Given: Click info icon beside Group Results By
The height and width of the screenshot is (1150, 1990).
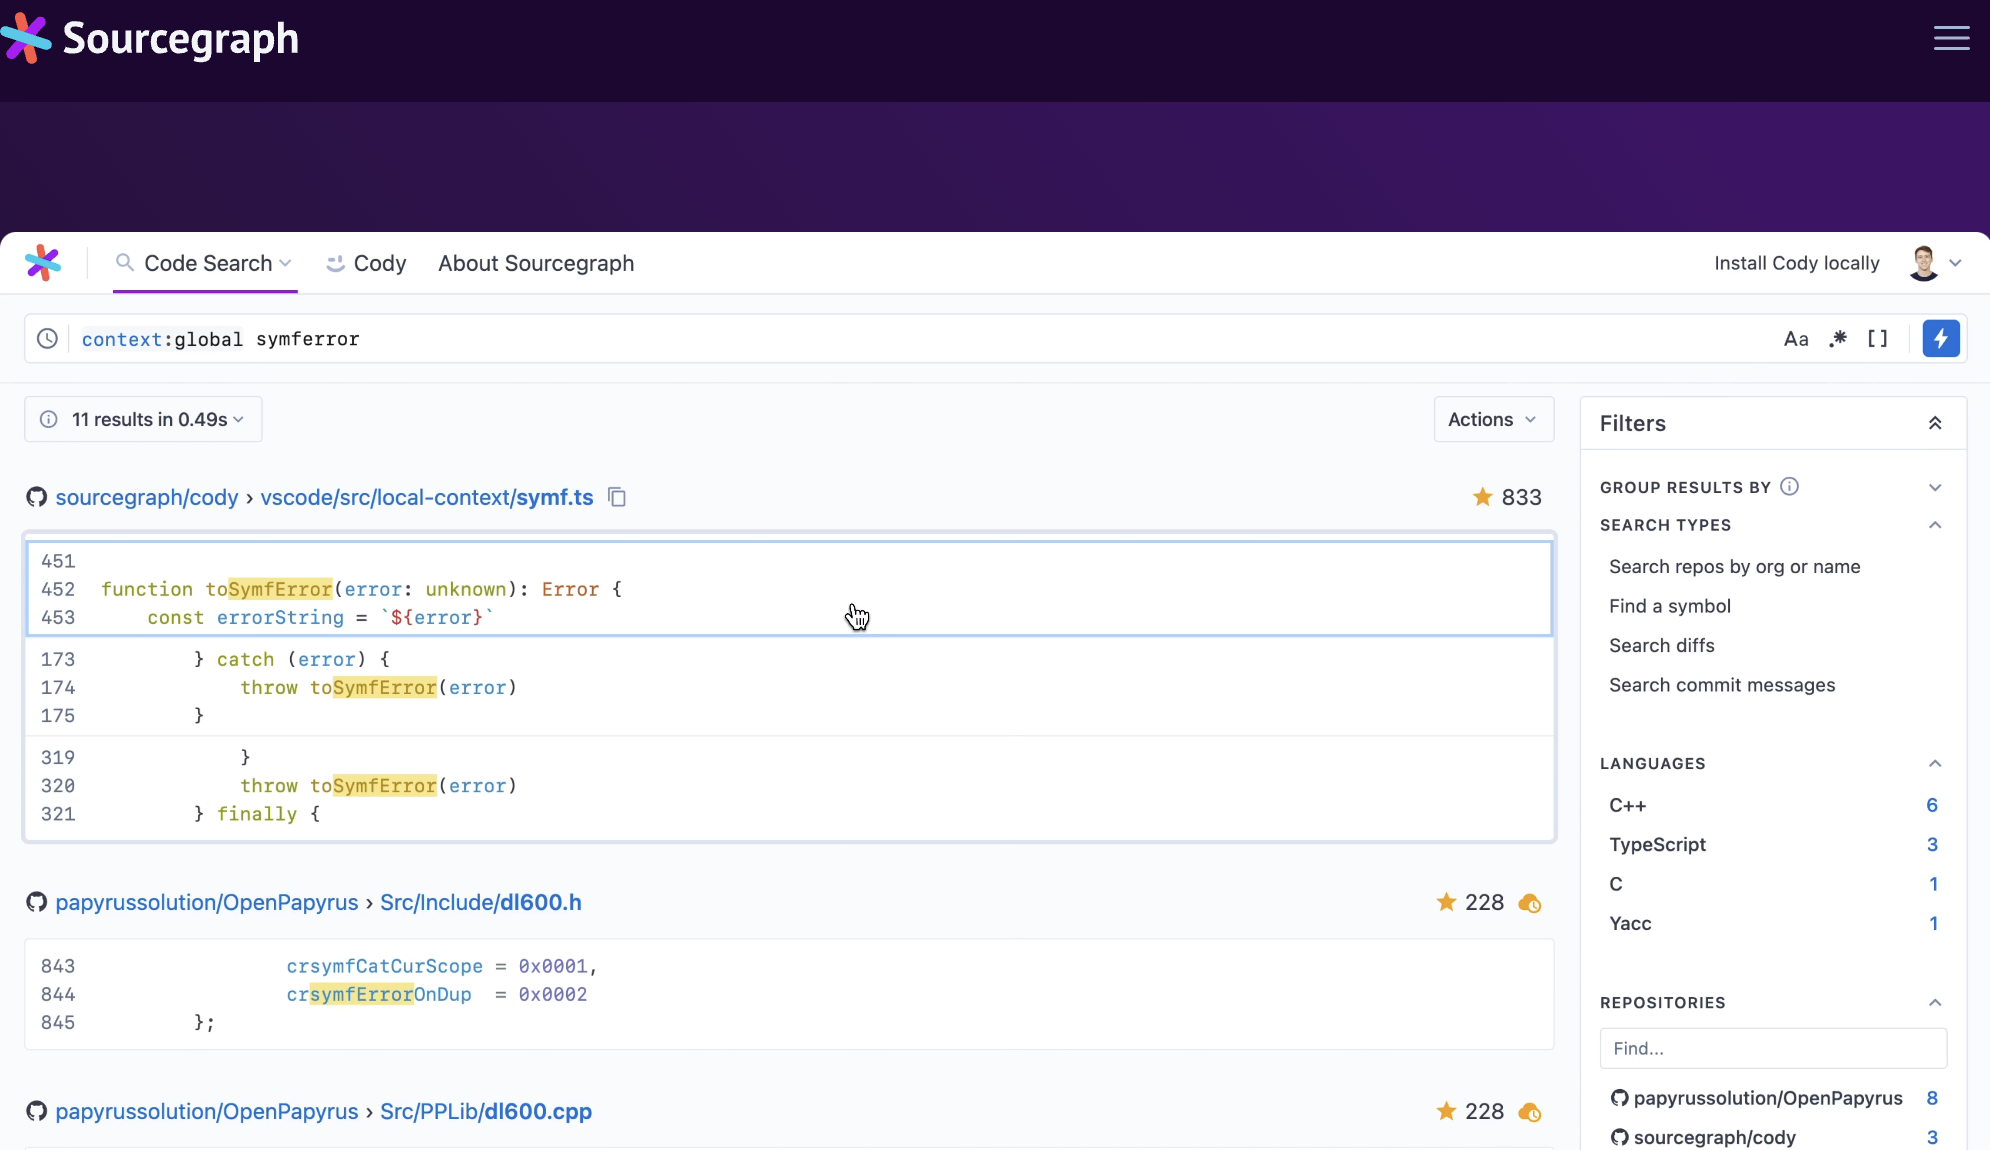Looking at the screenshot, I should (1790, 486).
